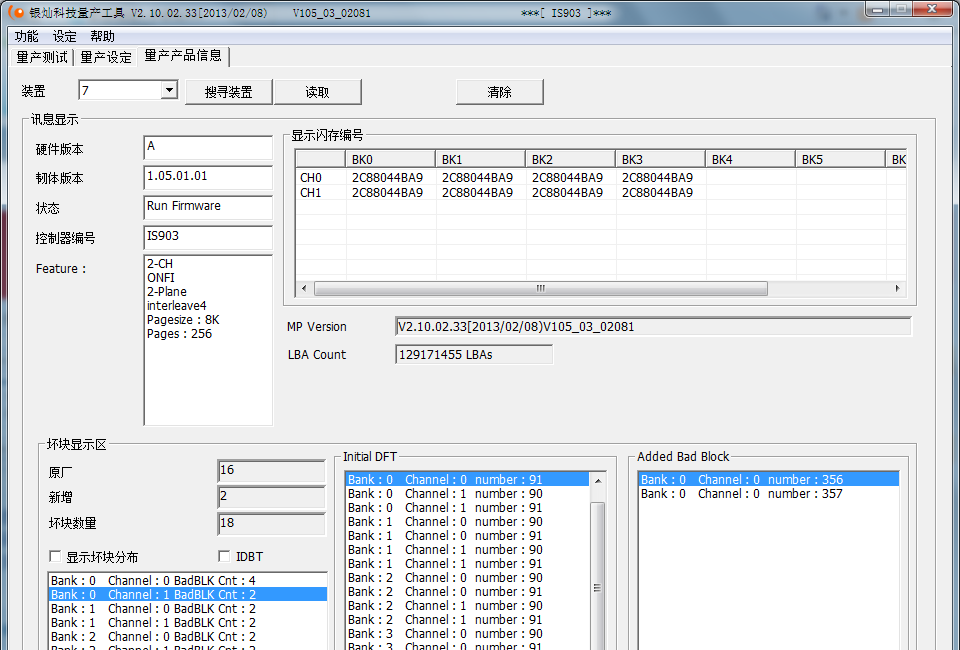Click the flash table right scroll arrow
The width and height of the screenshot is (960, 650).
tap(898, 288)
